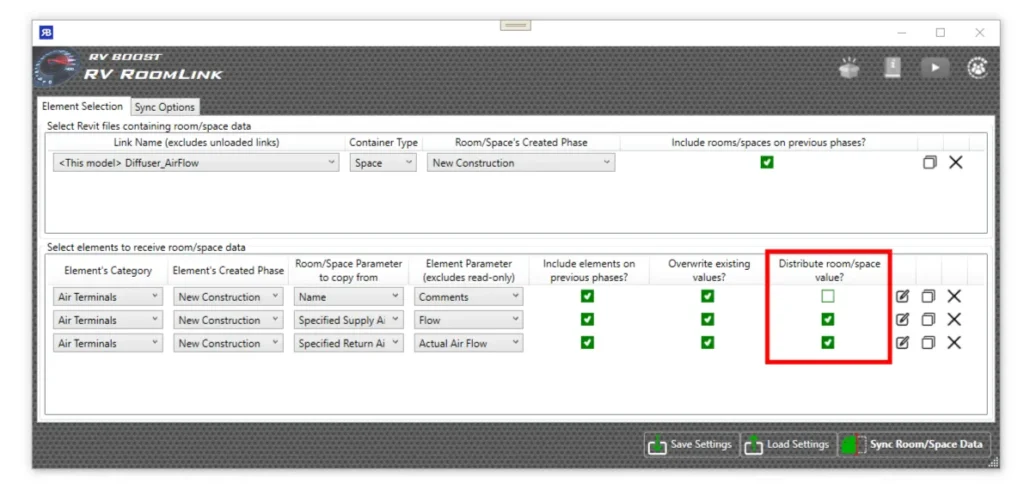The width and height of the screenshot is (1024, 496).
Task: Delete the Diffuser_AirFlow link row
Action: pos(955,163)
